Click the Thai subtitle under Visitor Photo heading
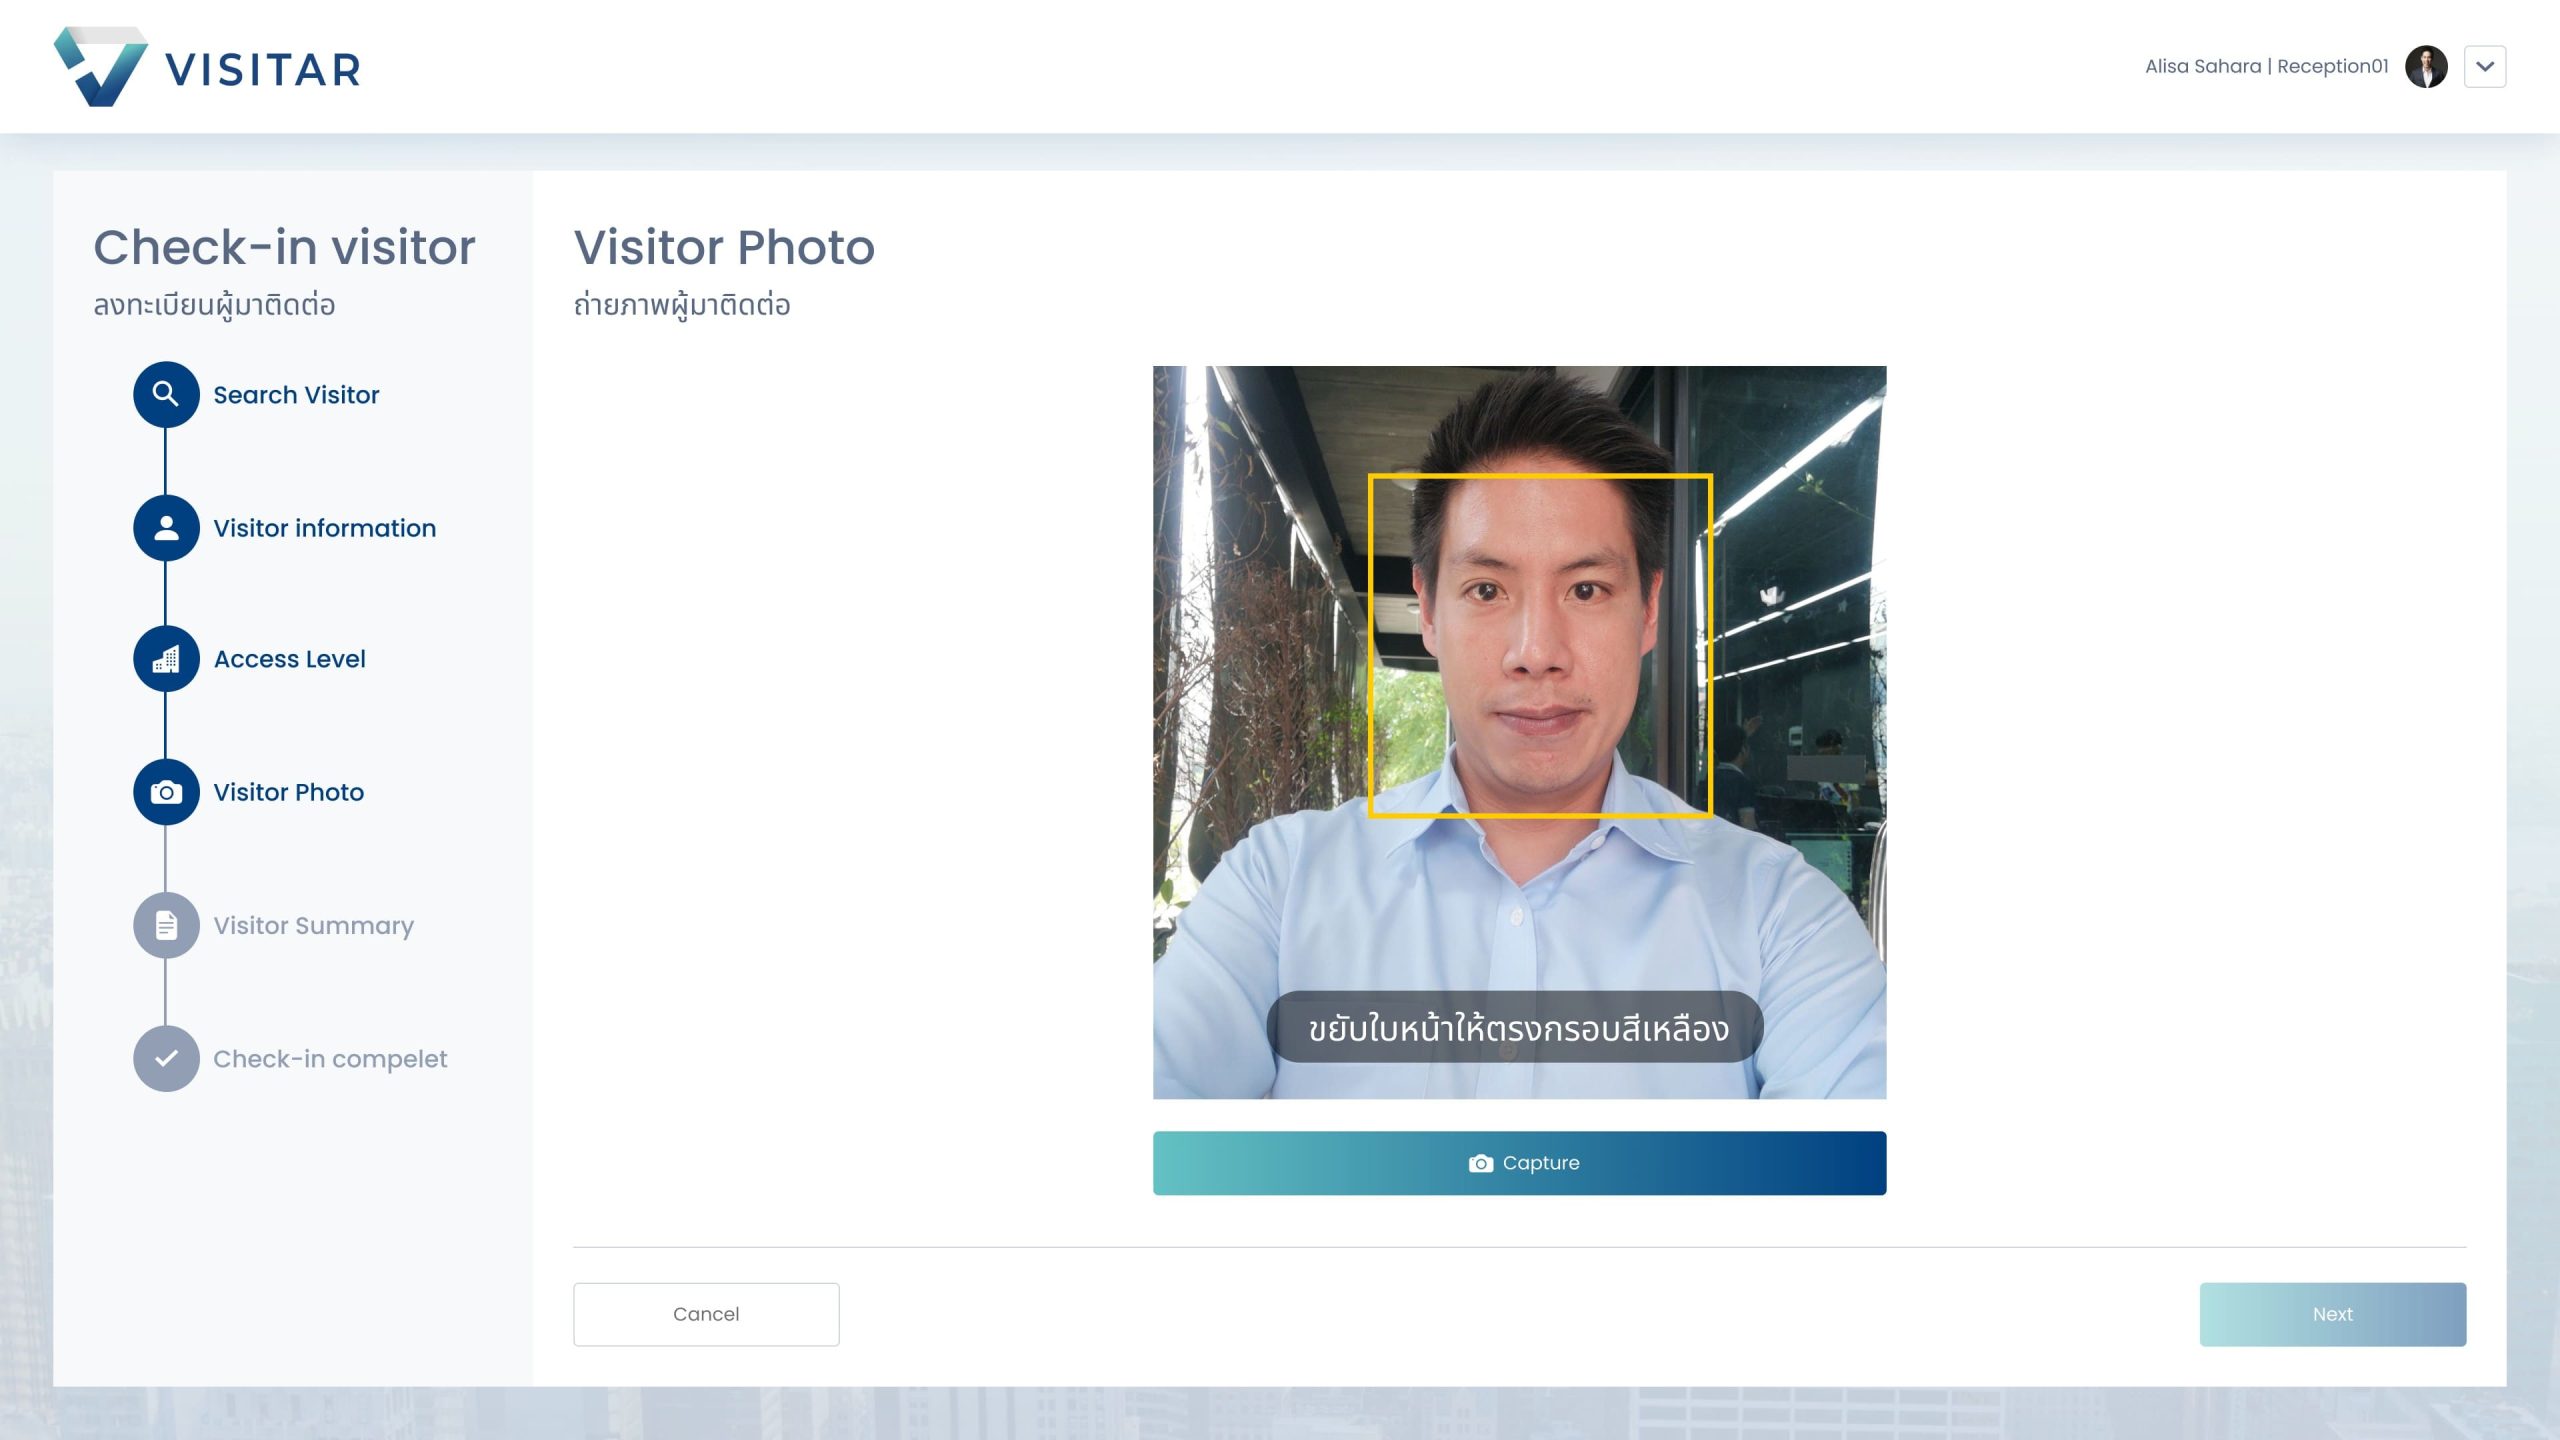 click(682, 305)
